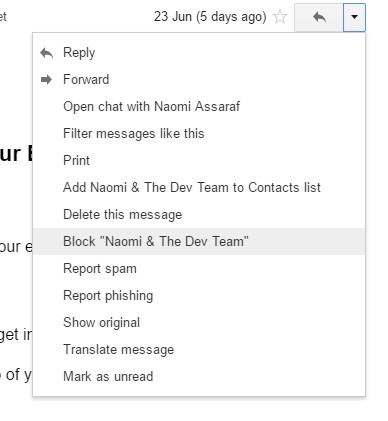This screenshot has width=388, height=421.
Task: Click the forward arrow icon beside the Forward entry
Action: [x=46, y=79]
